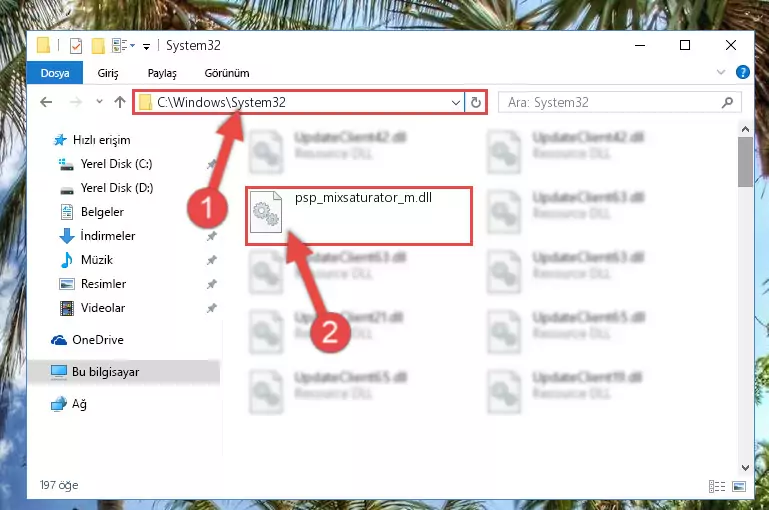Click the vertical scrollbar thumb
Screen dimensions: 769x510
pyautogui.click(x=745, y=162)
